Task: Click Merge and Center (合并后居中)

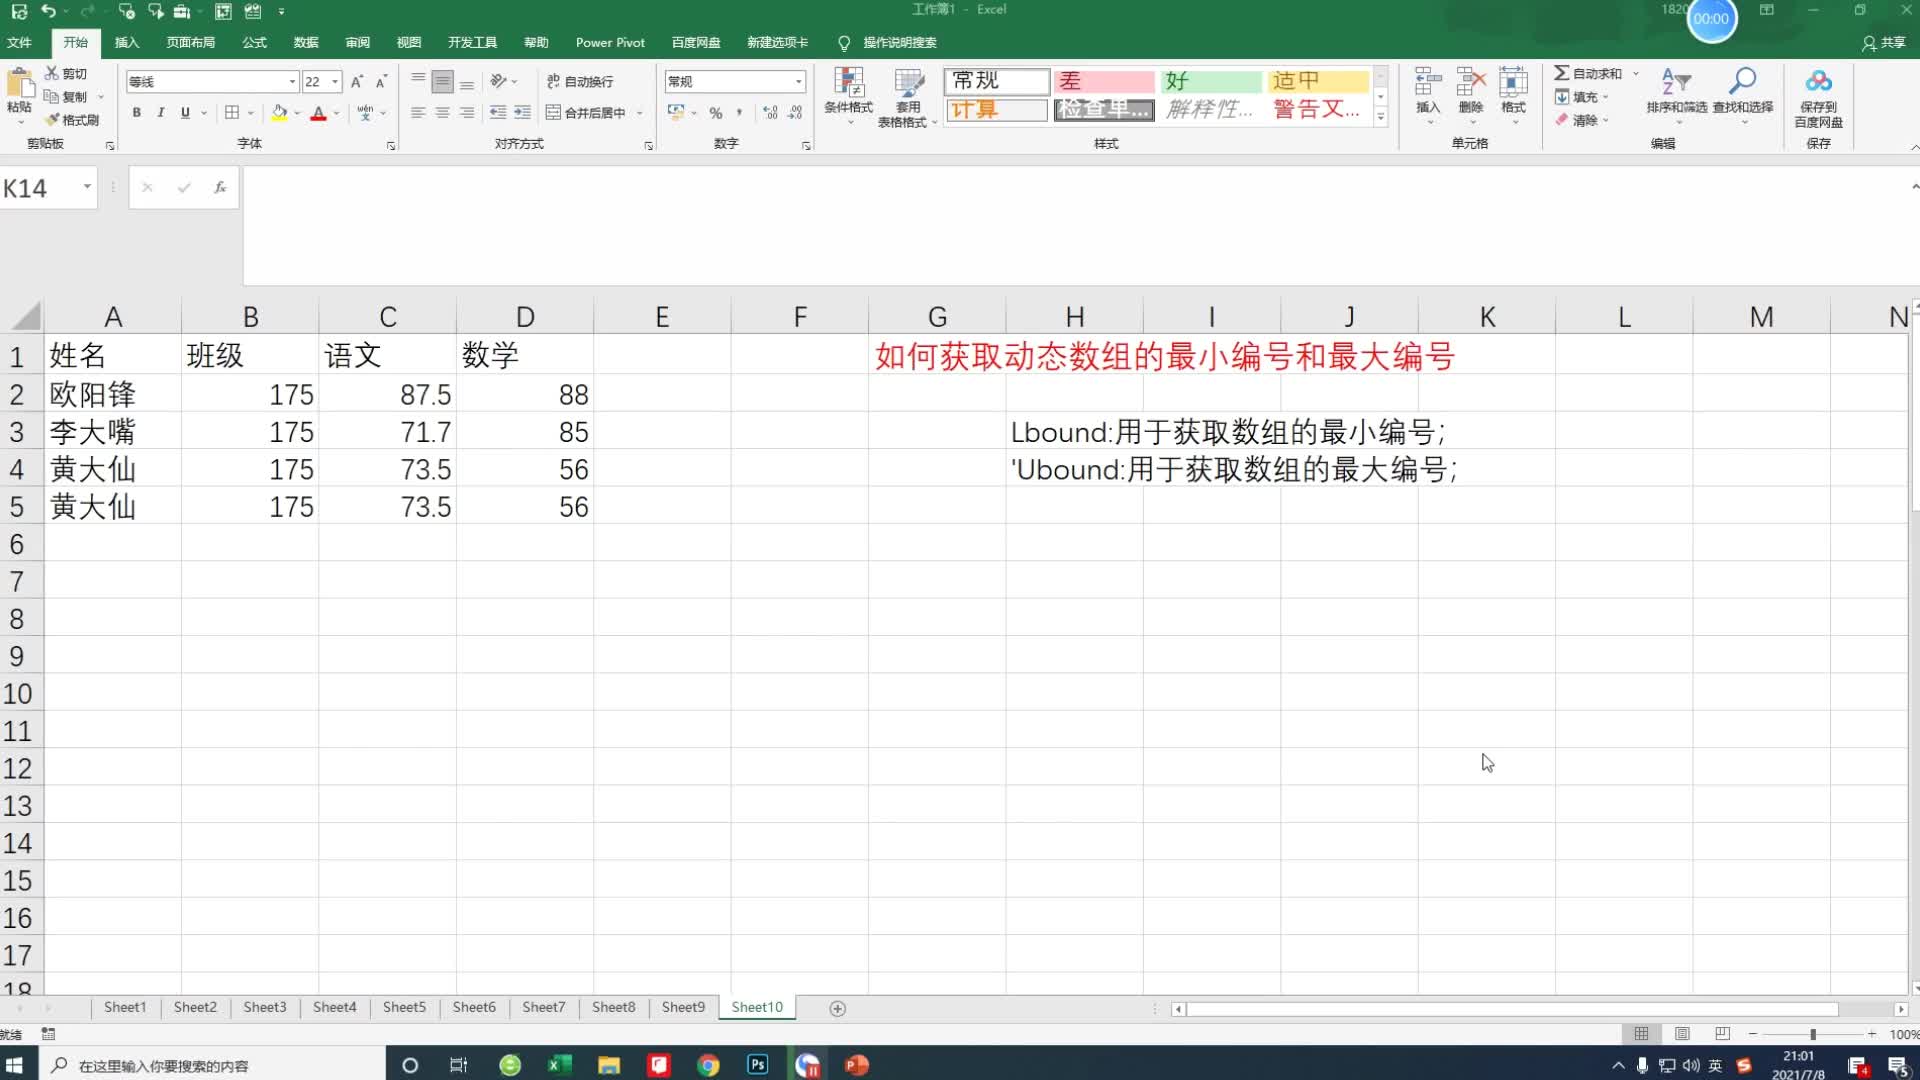Action: pyautogui.click(x=586, y=113)
